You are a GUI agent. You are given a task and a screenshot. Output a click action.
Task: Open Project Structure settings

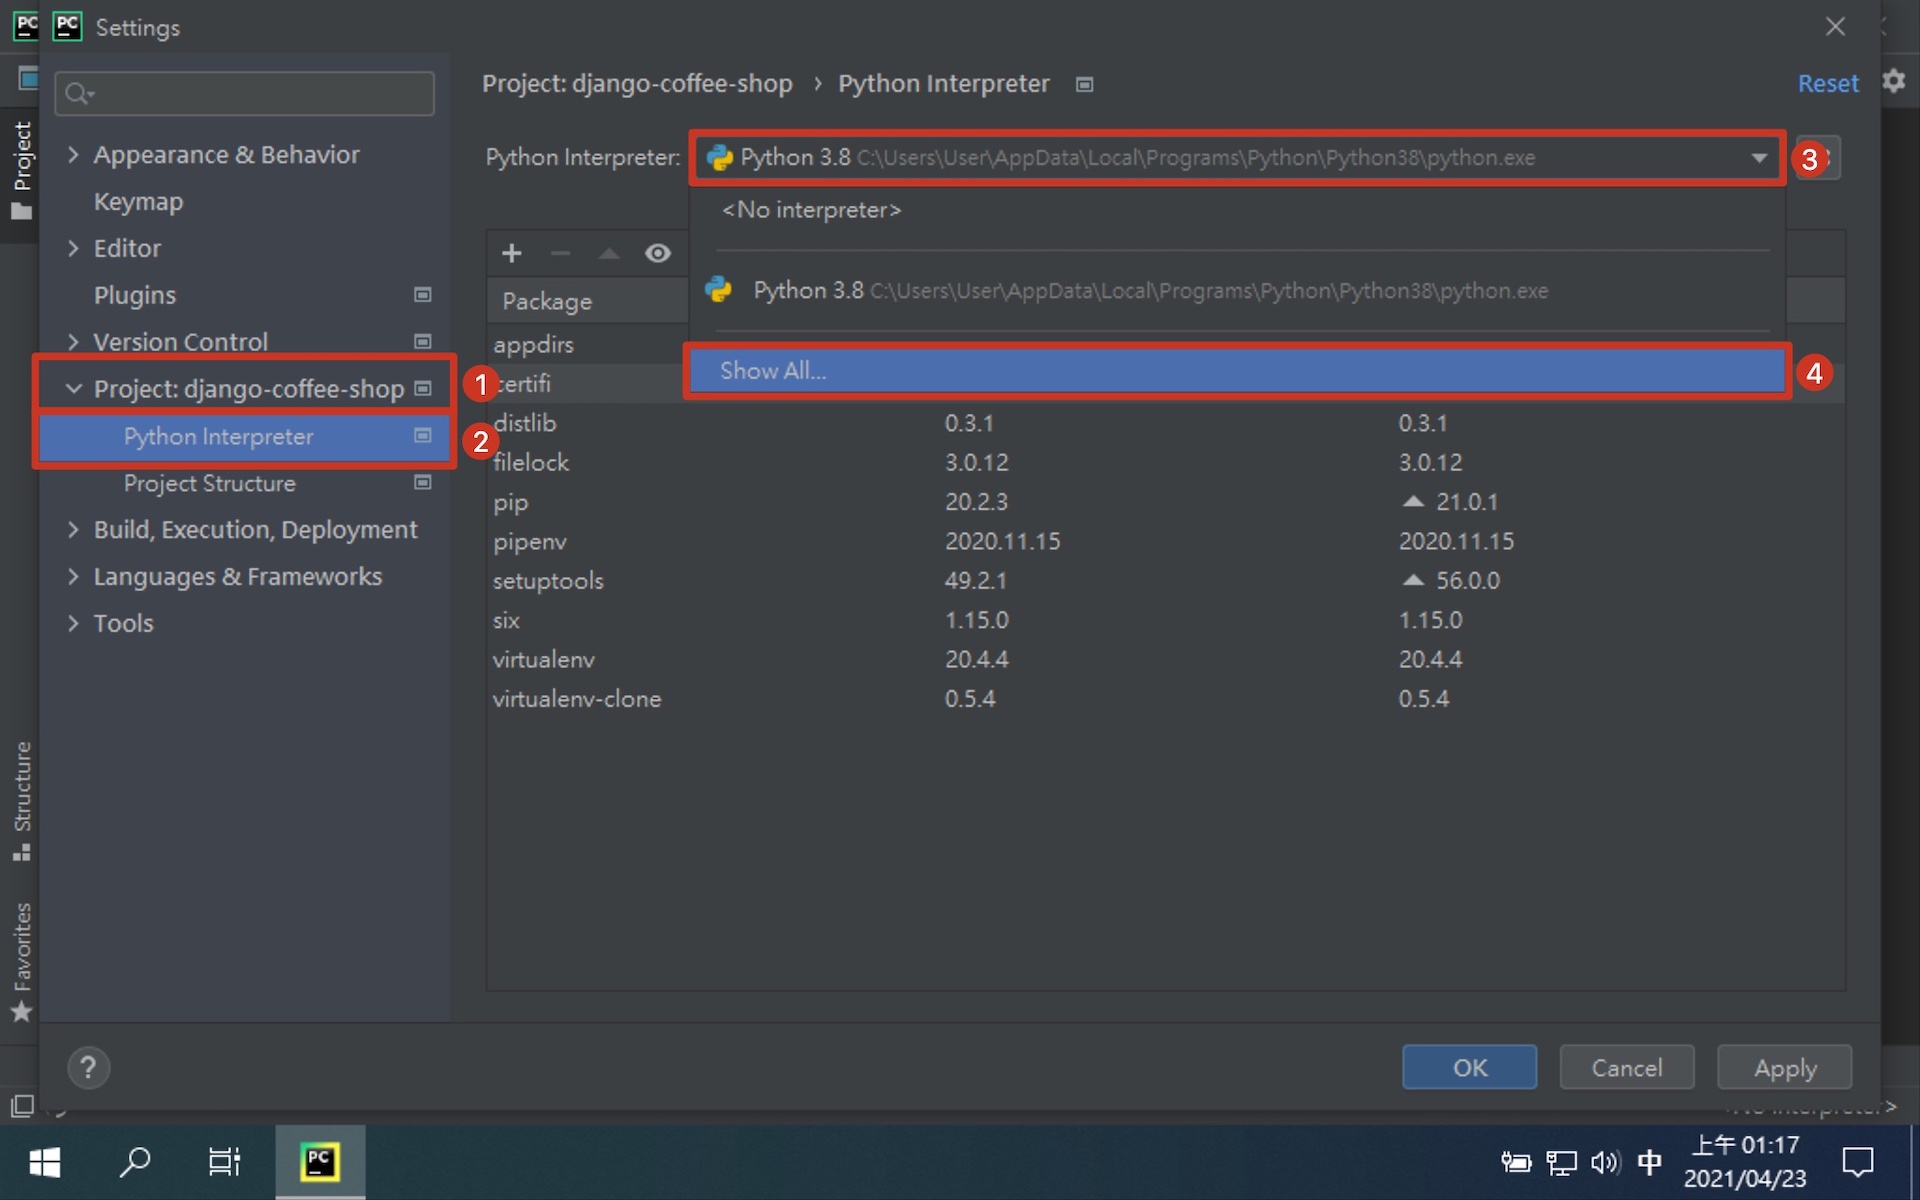209,483
